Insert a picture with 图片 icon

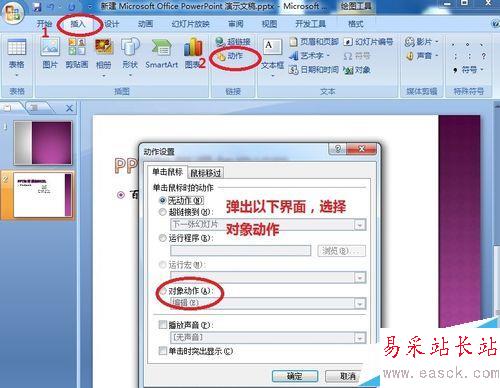coord(50,53)
